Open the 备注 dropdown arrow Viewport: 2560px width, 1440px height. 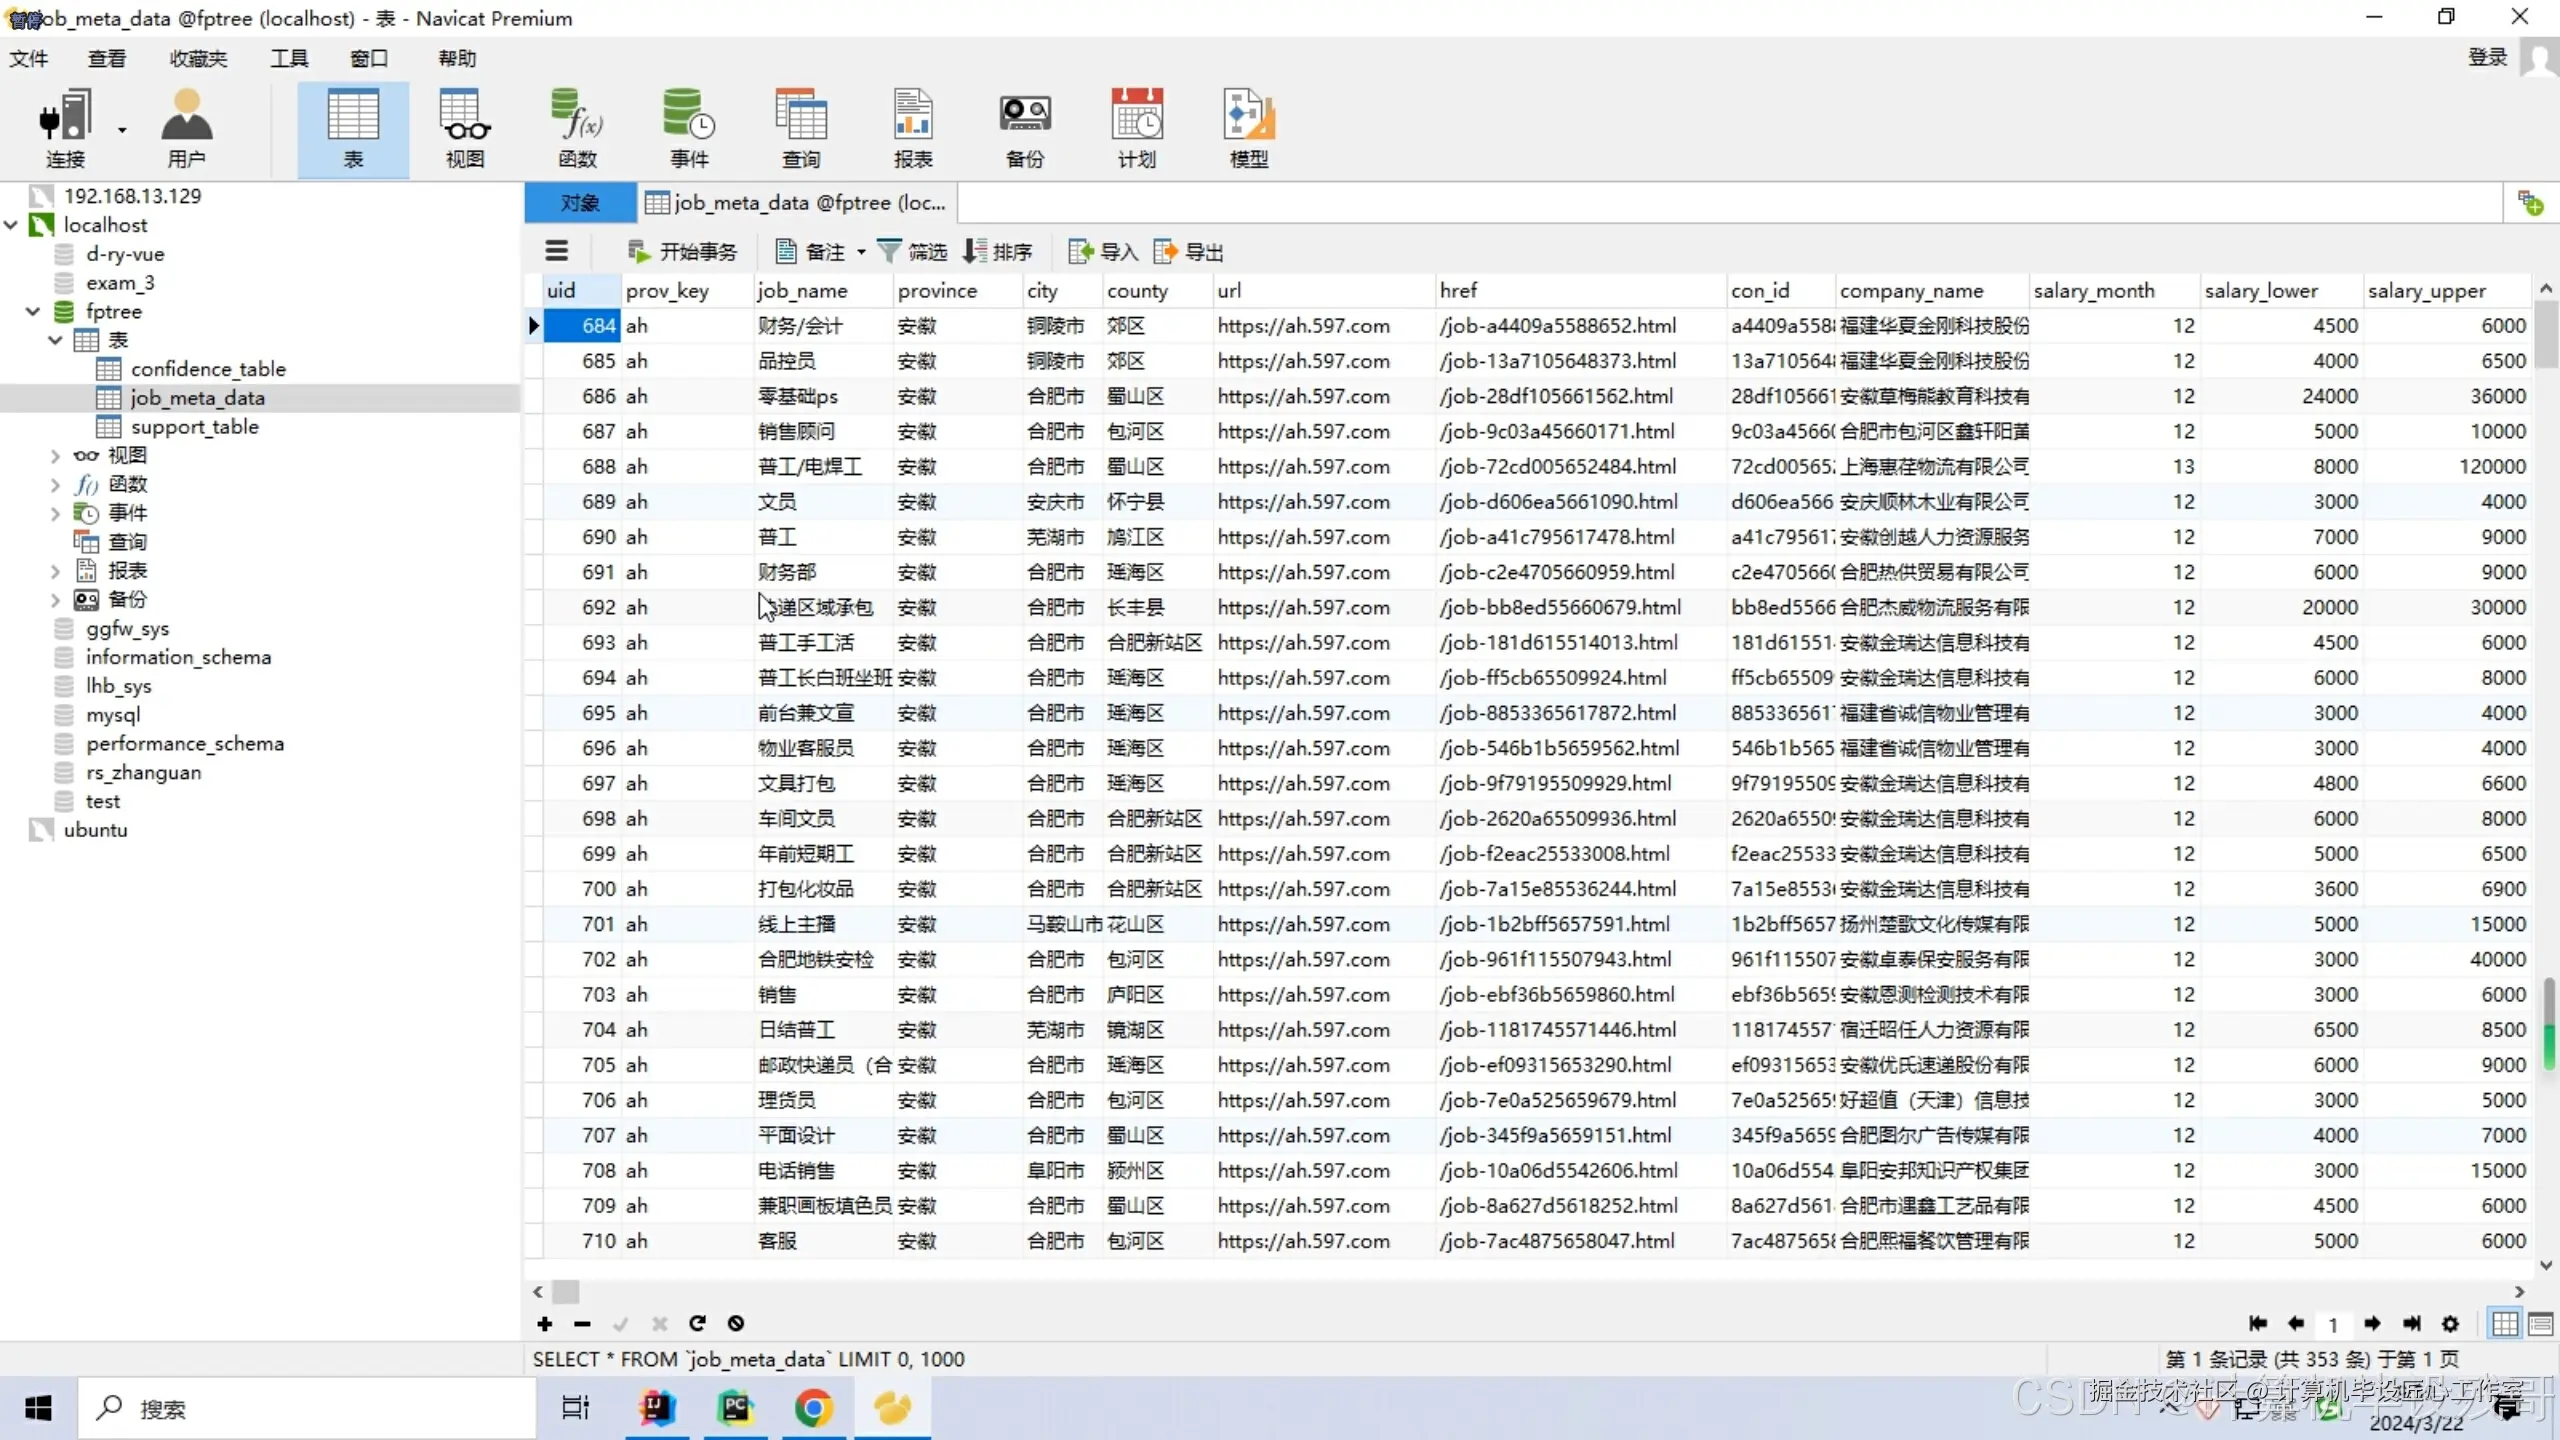tap(861, 252)
